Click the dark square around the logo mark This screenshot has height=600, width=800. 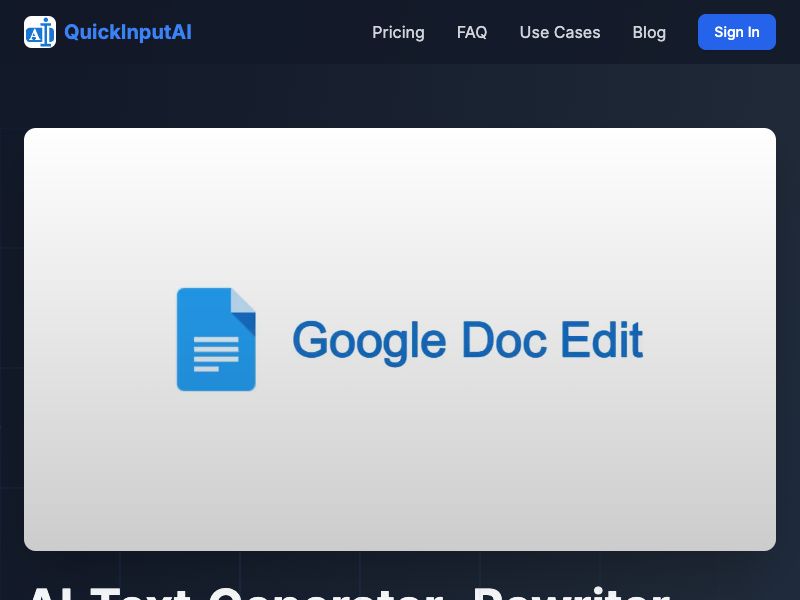click(40, 31)
